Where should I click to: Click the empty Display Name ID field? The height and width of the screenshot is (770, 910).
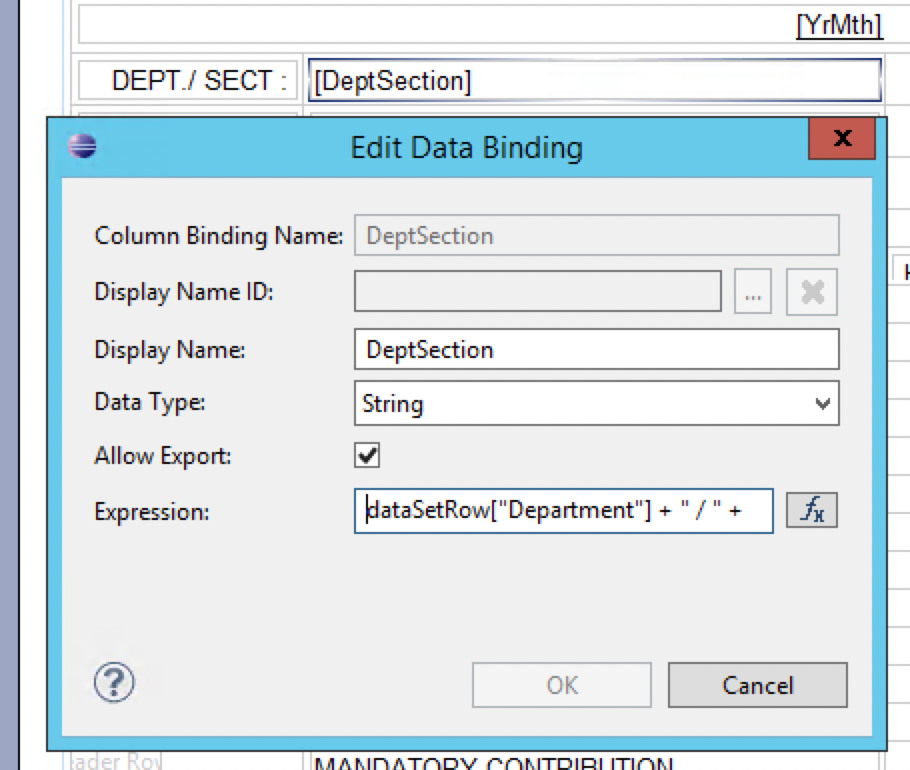pyautogui.click(x=537, y=293)
